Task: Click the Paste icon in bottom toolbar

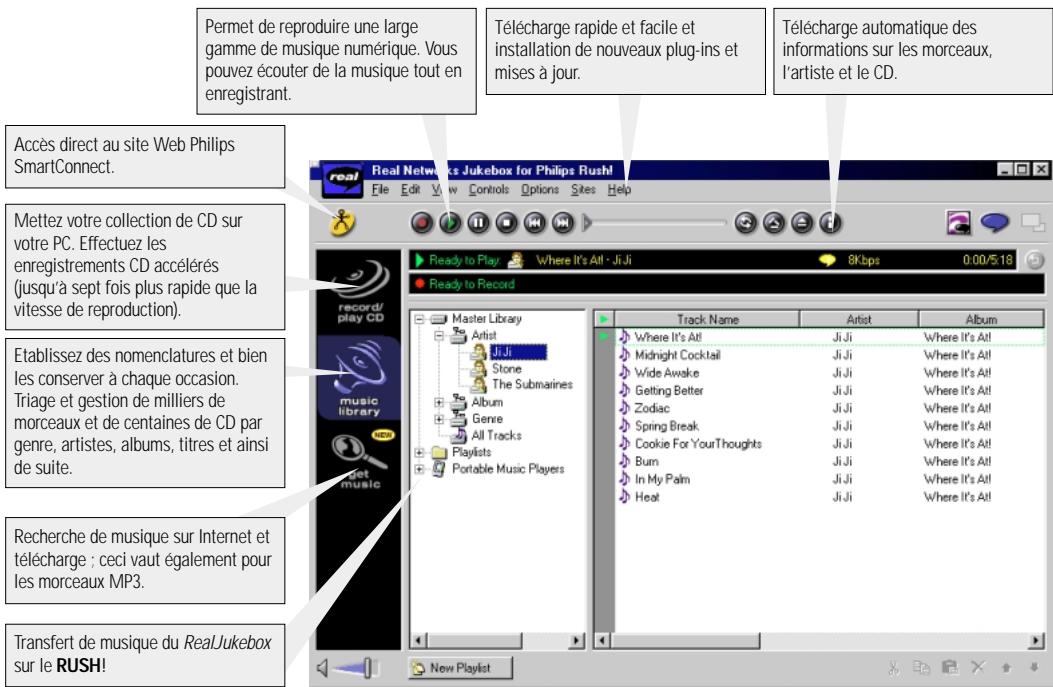Action: click(950, 668)
